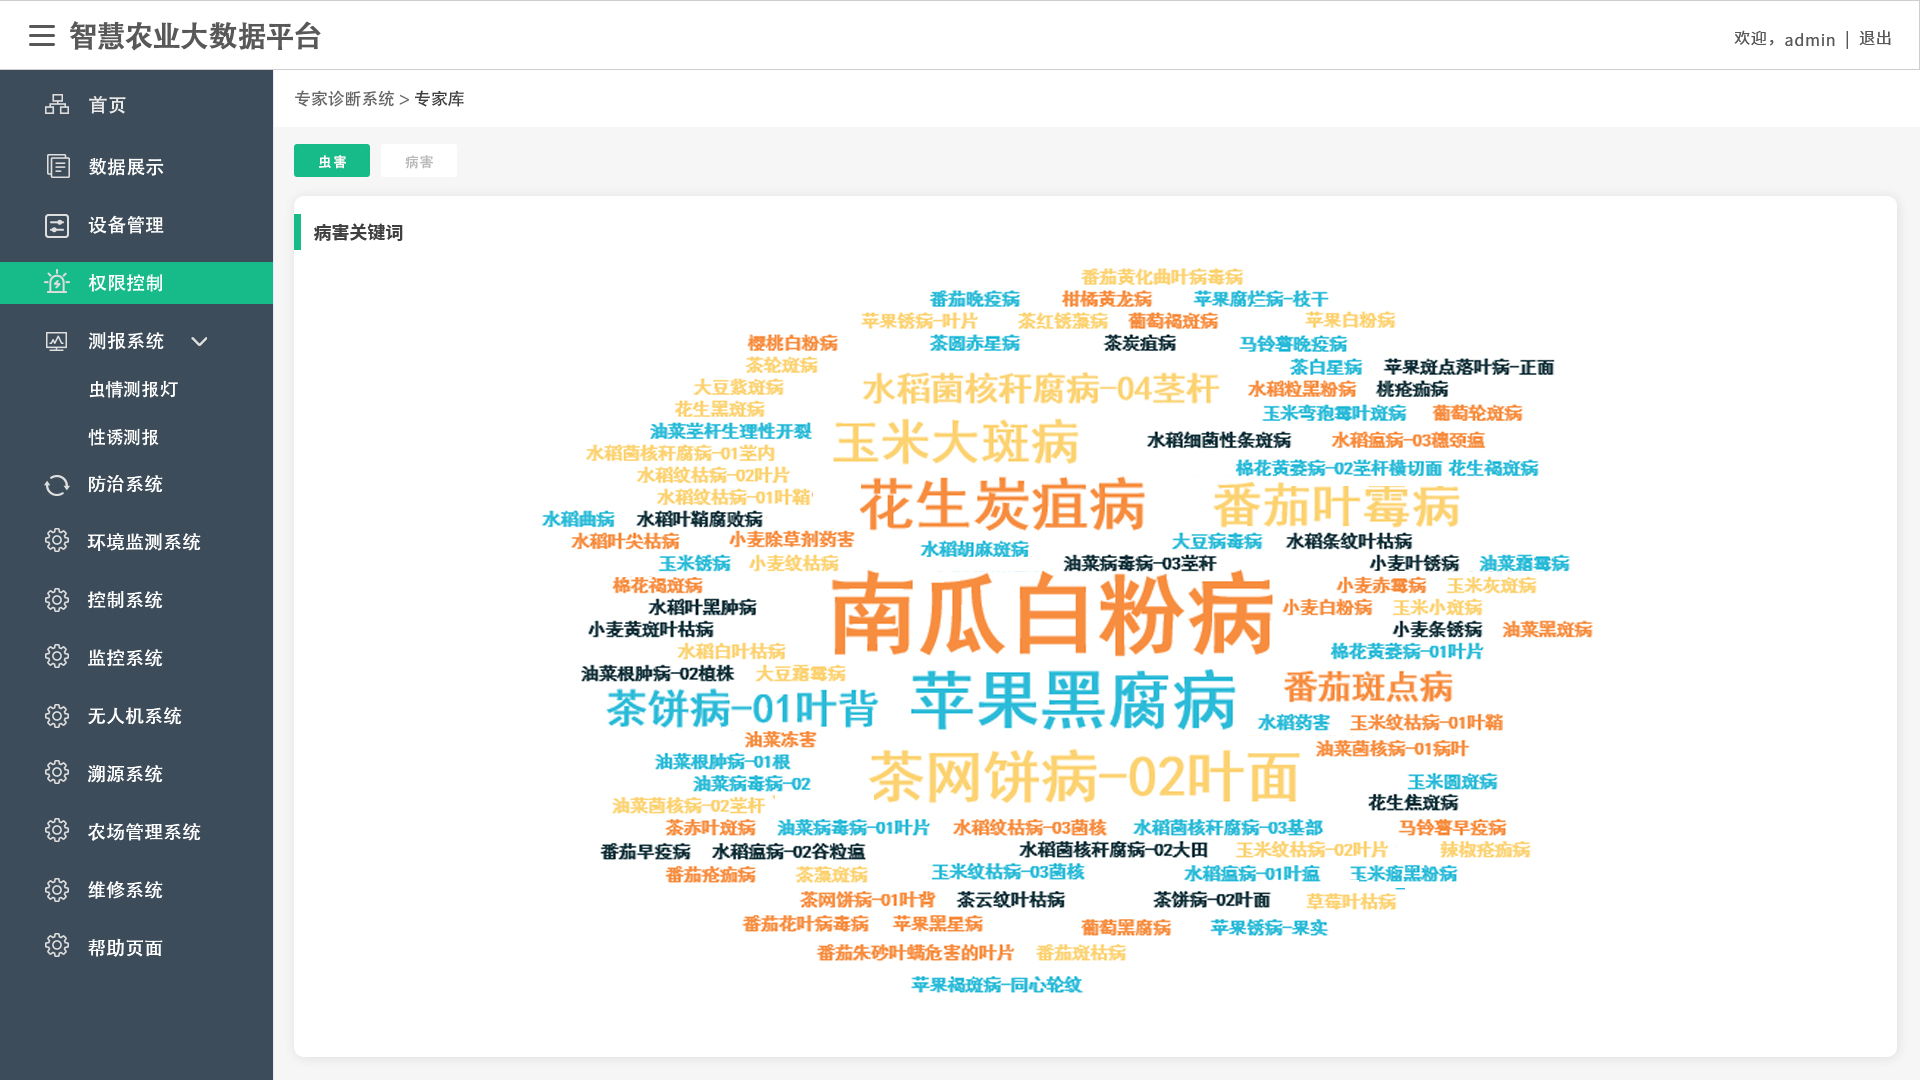Click the home page sidebar icon
The height and width of the screenshot is (1080, 1920).
point(57,105)
